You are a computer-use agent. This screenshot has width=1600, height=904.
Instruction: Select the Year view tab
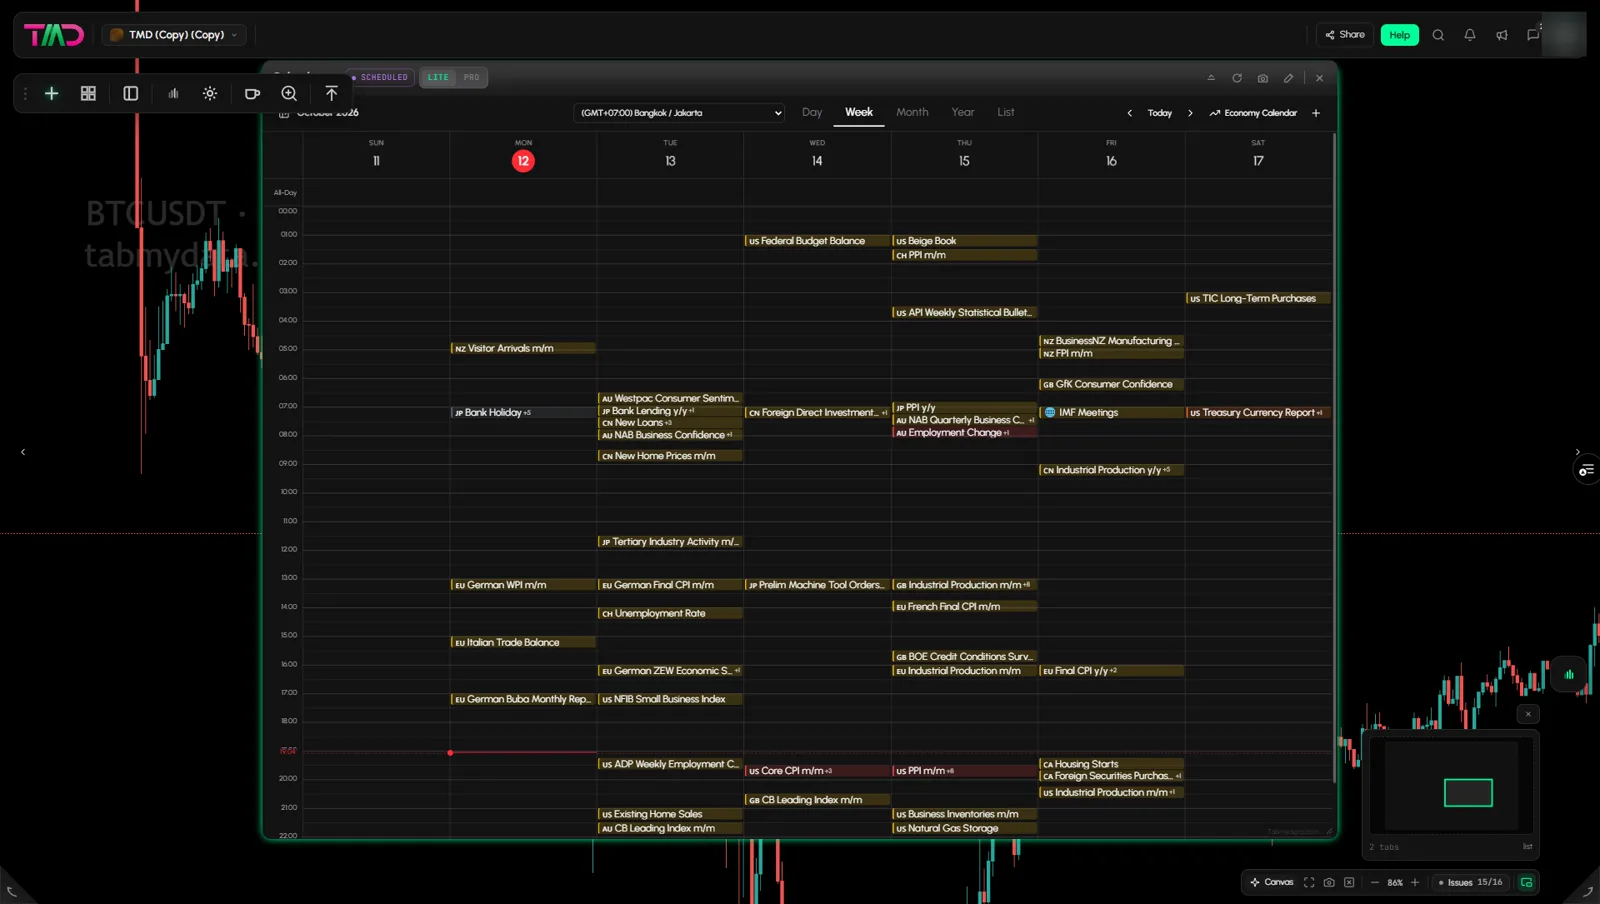click(963, 112)
